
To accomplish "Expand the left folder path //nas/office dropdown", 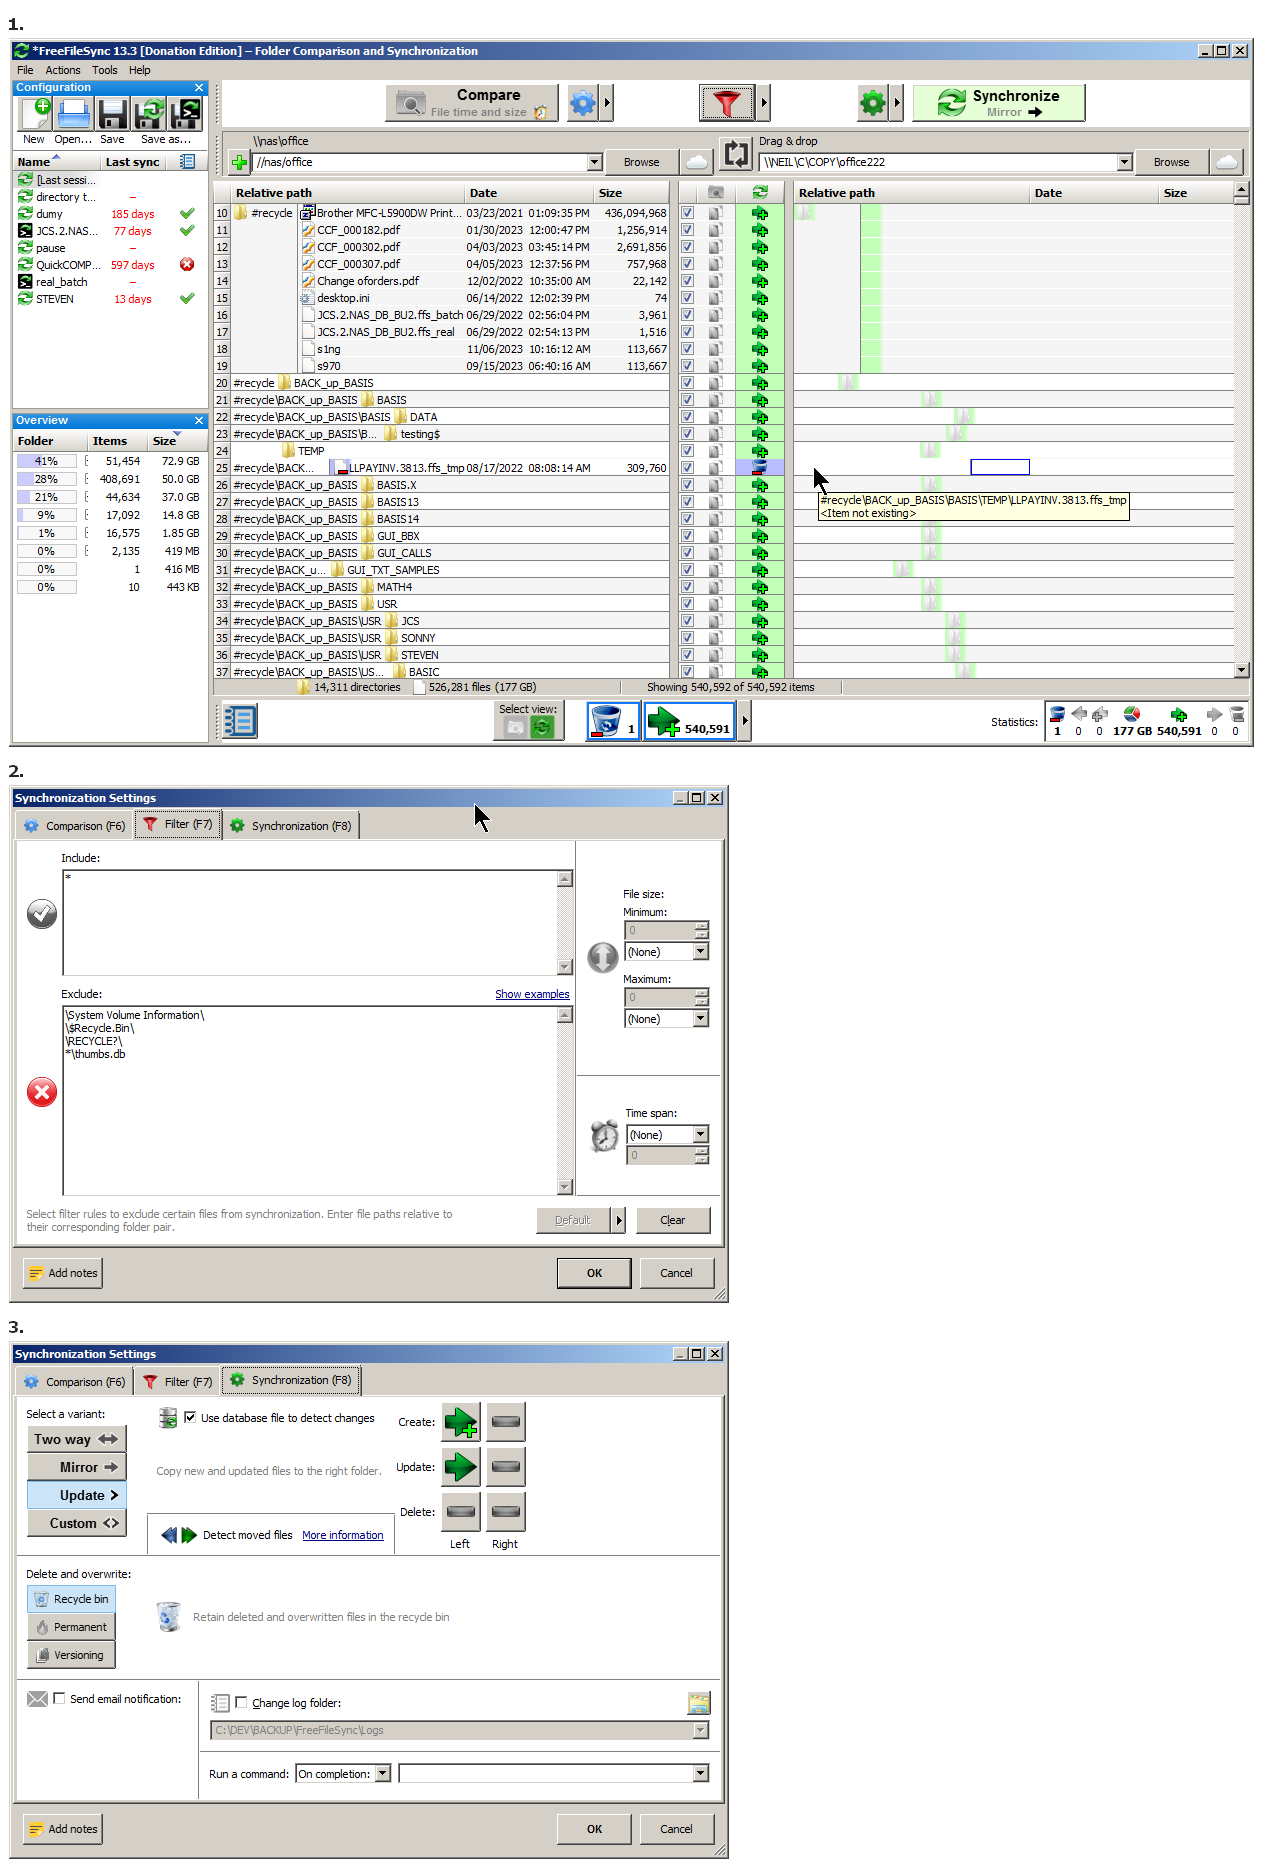I will [x=595, y=162].
